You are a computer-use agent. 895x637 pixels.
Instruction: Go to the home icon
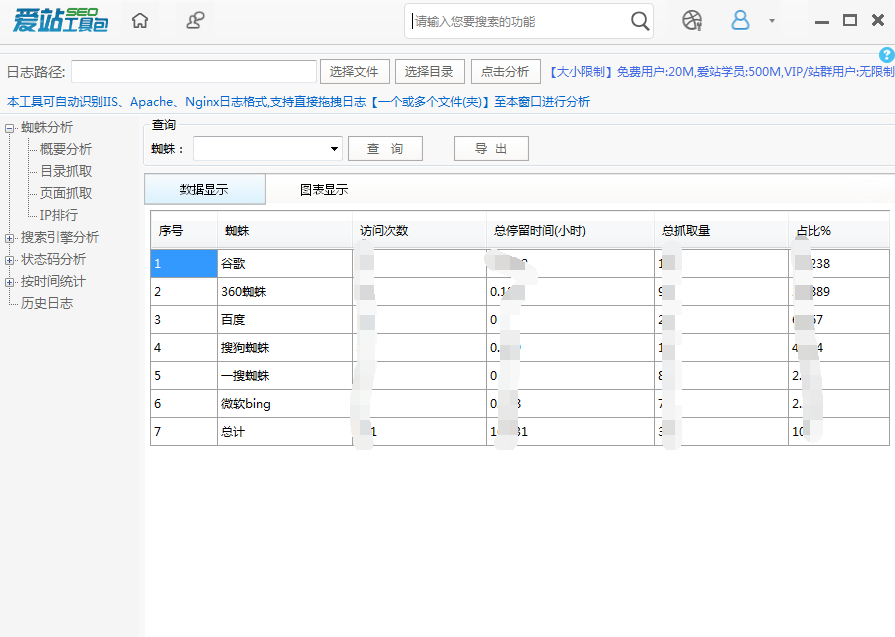140,21
